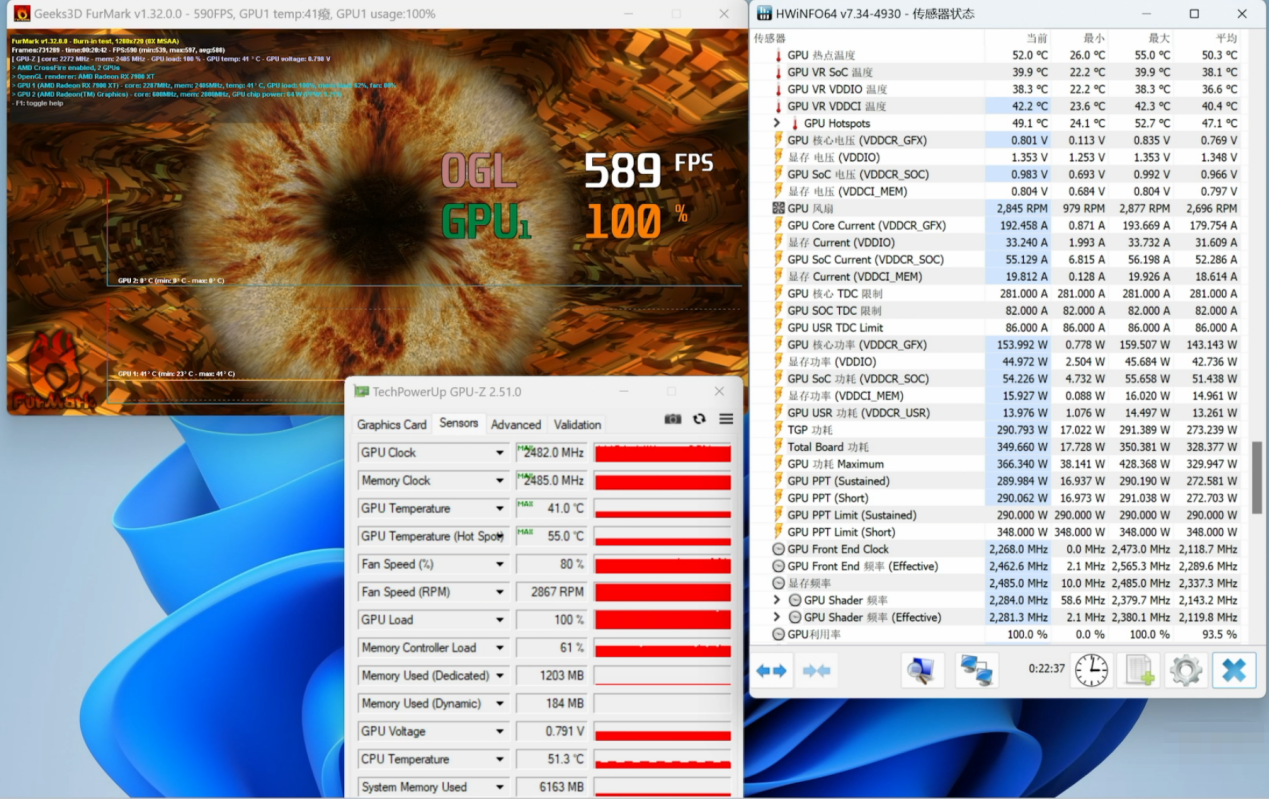The width and height of the screenshot is (1269, 799).
Task: Click the HWiNFO log file plus icon
Action: (x=1139, y=670)
